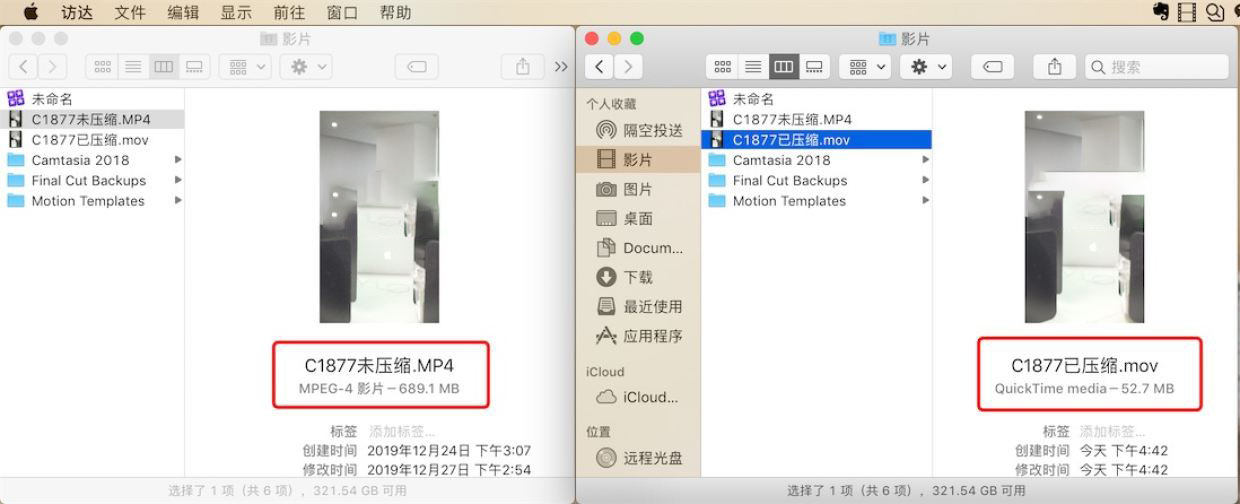Switch right window to icon view

[723, 67]
